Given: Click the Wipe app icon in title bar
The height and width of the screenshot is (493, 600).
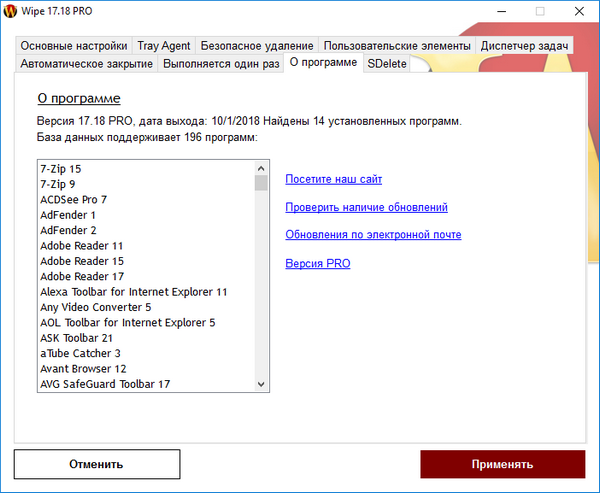Looking at the screenshot, I should (12, 12).
